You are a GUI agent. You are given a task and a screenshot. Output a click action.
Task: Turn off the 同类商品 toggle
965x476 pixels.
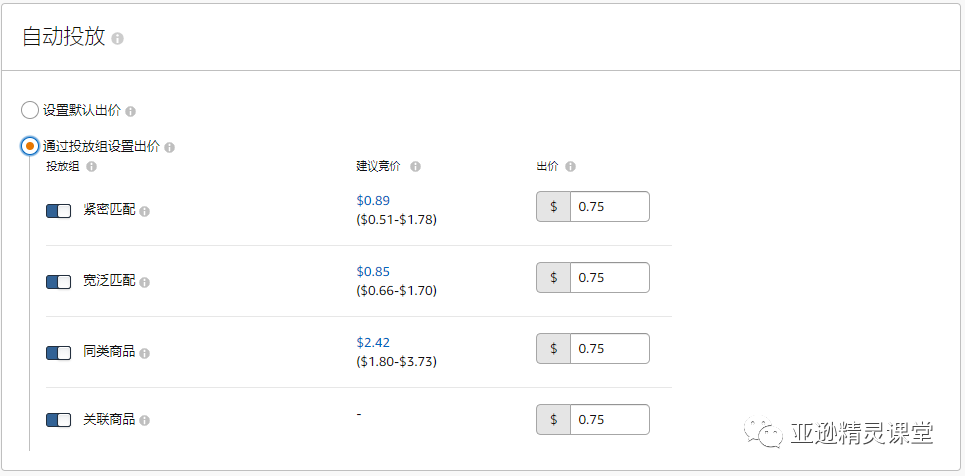pos(59,353)
